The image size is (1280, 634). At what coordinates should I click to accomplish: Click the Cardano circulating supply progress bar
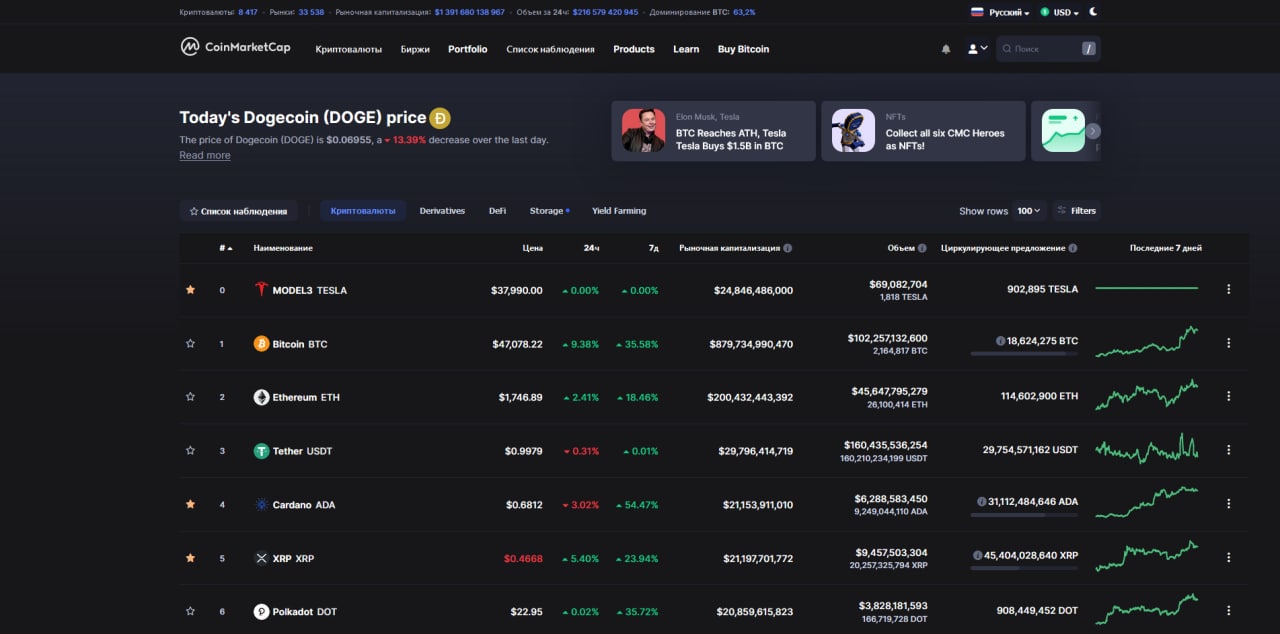(x=1024, y=514)
